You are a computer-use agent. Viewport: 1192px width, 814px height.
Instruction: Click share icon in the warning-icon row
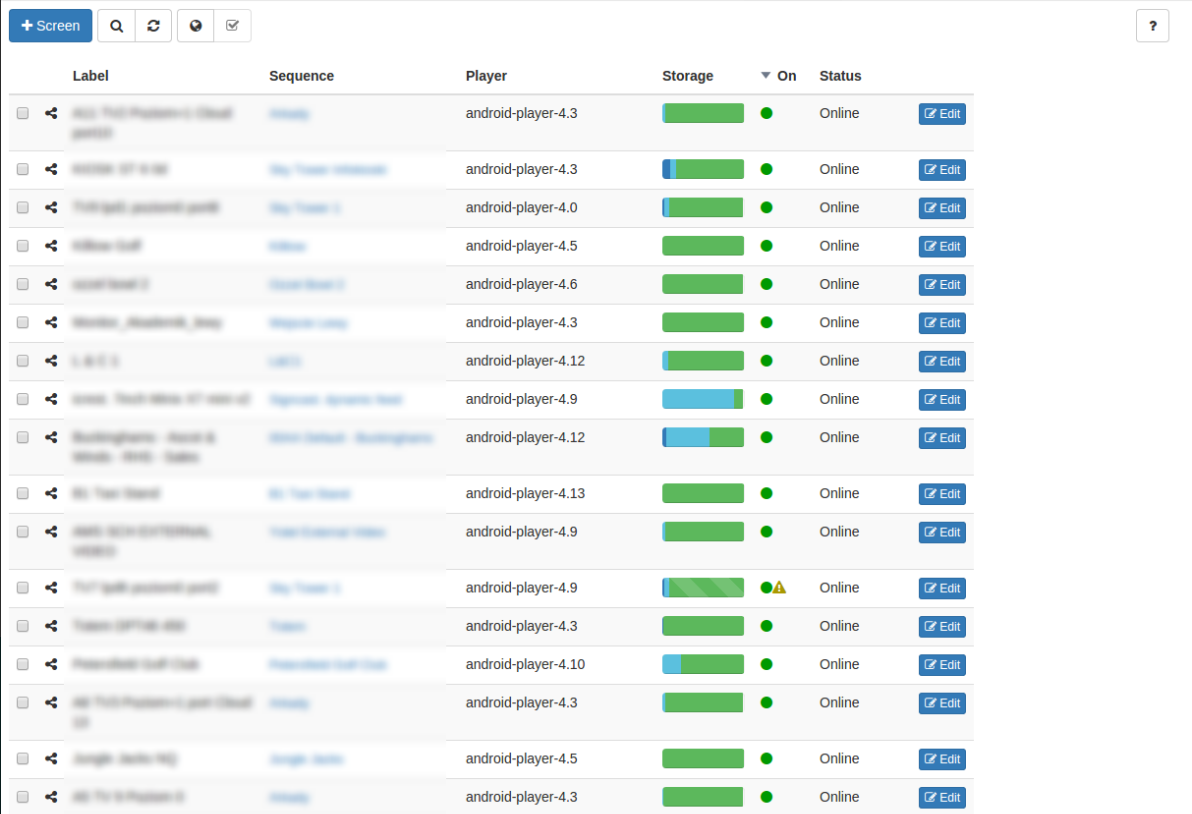pyautogui.click(x=51, y=588)
